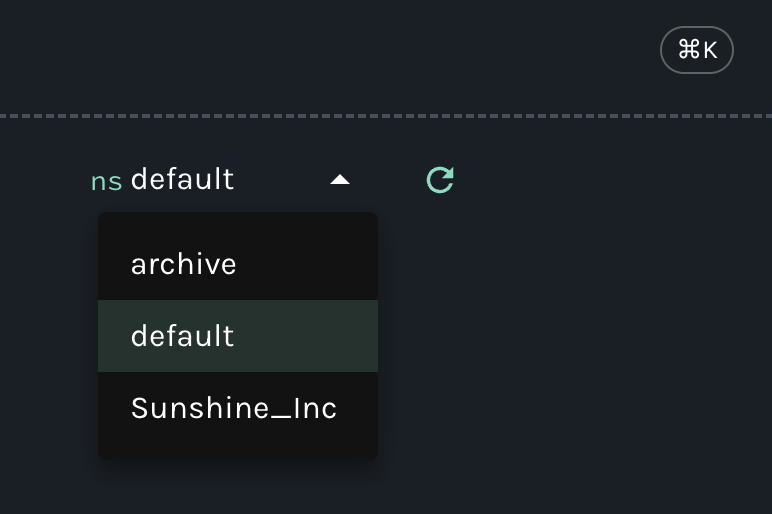
Task: Click the 'default' namespace selector text
Action: [182, 180]
